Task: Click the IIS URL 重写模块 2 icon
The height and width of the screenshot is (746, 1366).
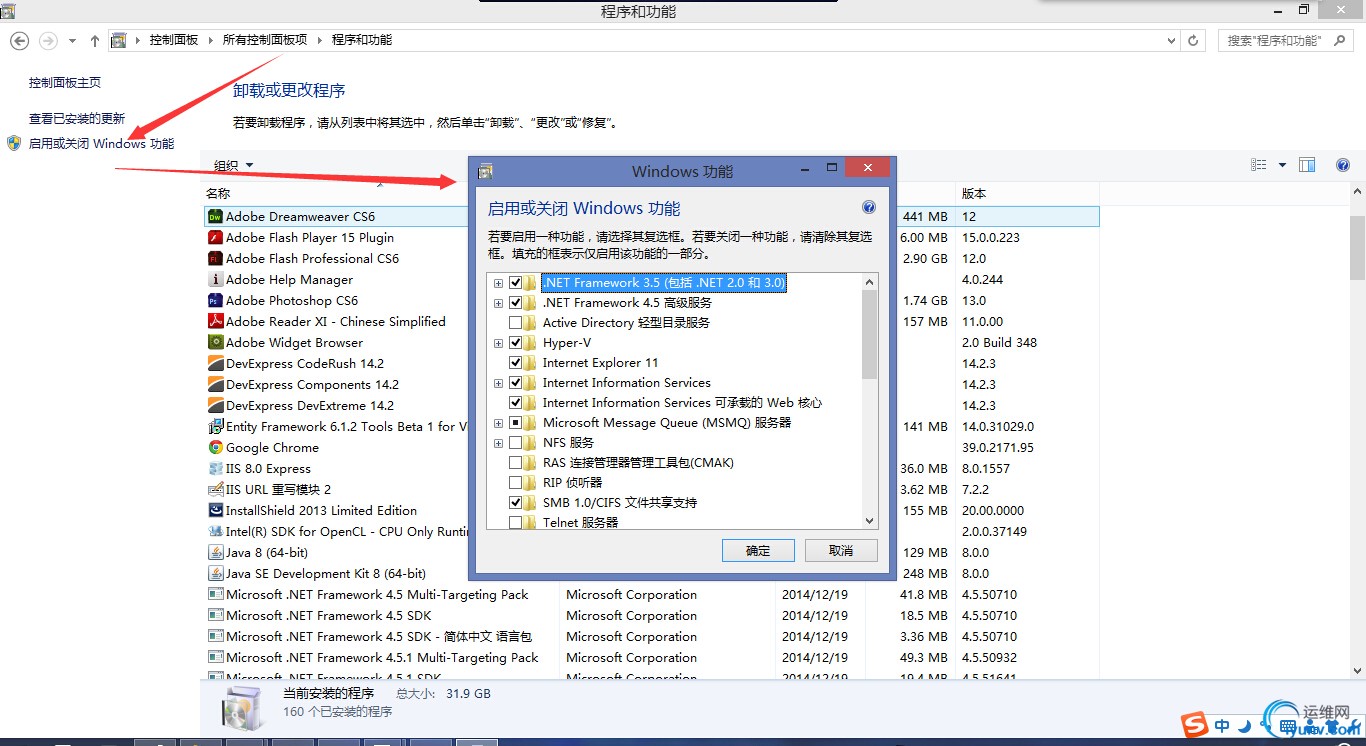Action: coord(215,489)
